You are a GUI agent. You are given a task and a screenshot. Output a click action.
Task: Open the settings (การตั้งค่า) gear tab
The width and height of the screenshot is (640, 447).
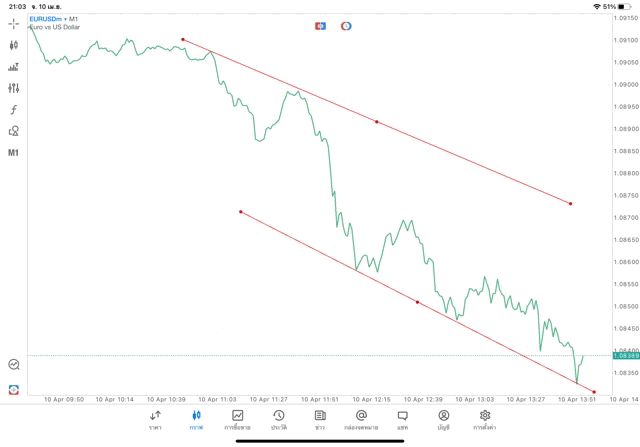(485, 419)
